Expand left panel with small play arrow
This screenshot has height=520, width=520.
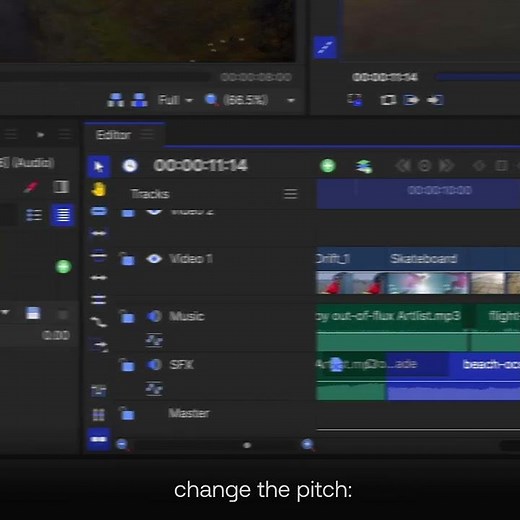pyautogui.click(x=40, y=135)
